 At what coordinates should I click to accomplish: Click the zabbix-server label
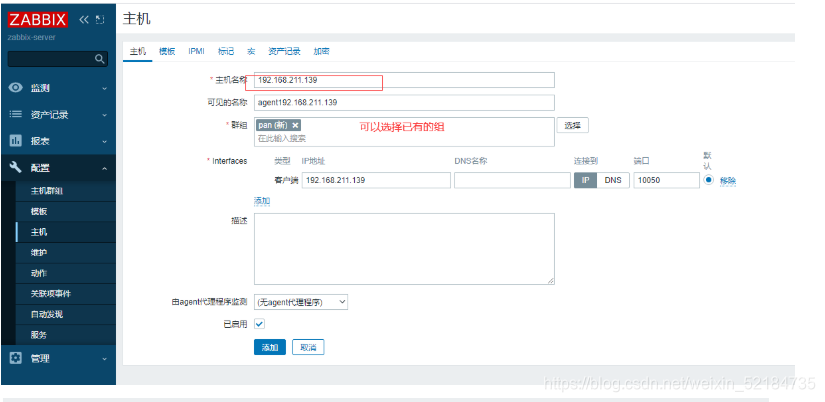pyautogui.click(x=32, y=37)
